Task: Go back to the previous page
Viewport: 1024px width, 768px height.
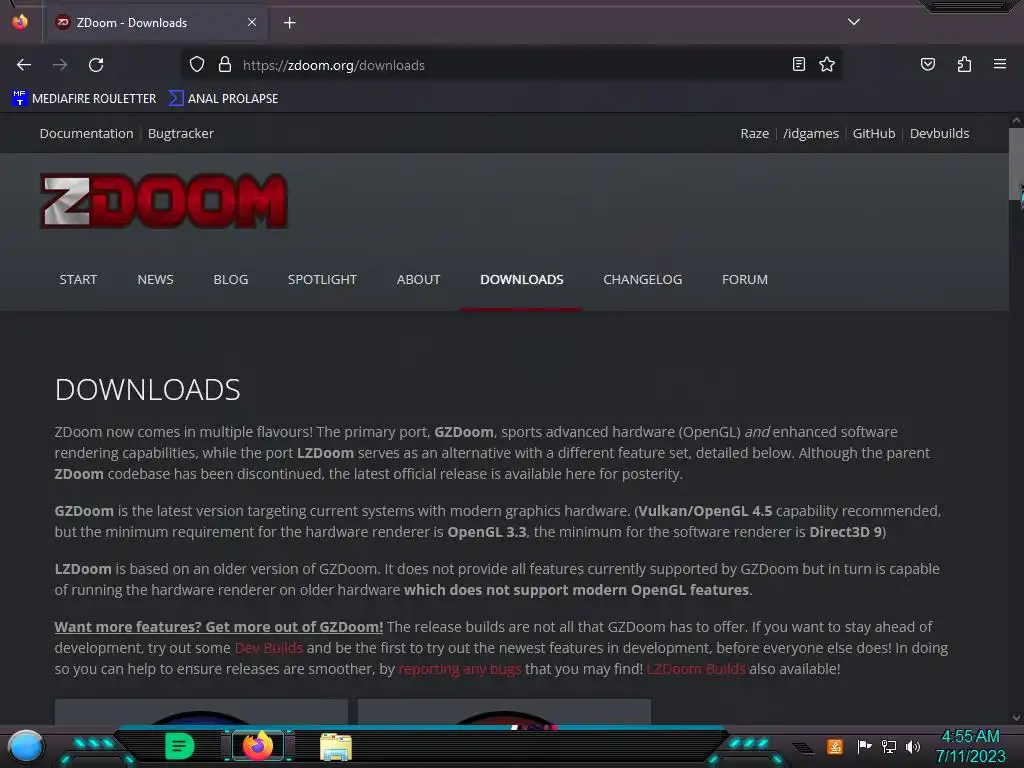Action: click(24, 65)
